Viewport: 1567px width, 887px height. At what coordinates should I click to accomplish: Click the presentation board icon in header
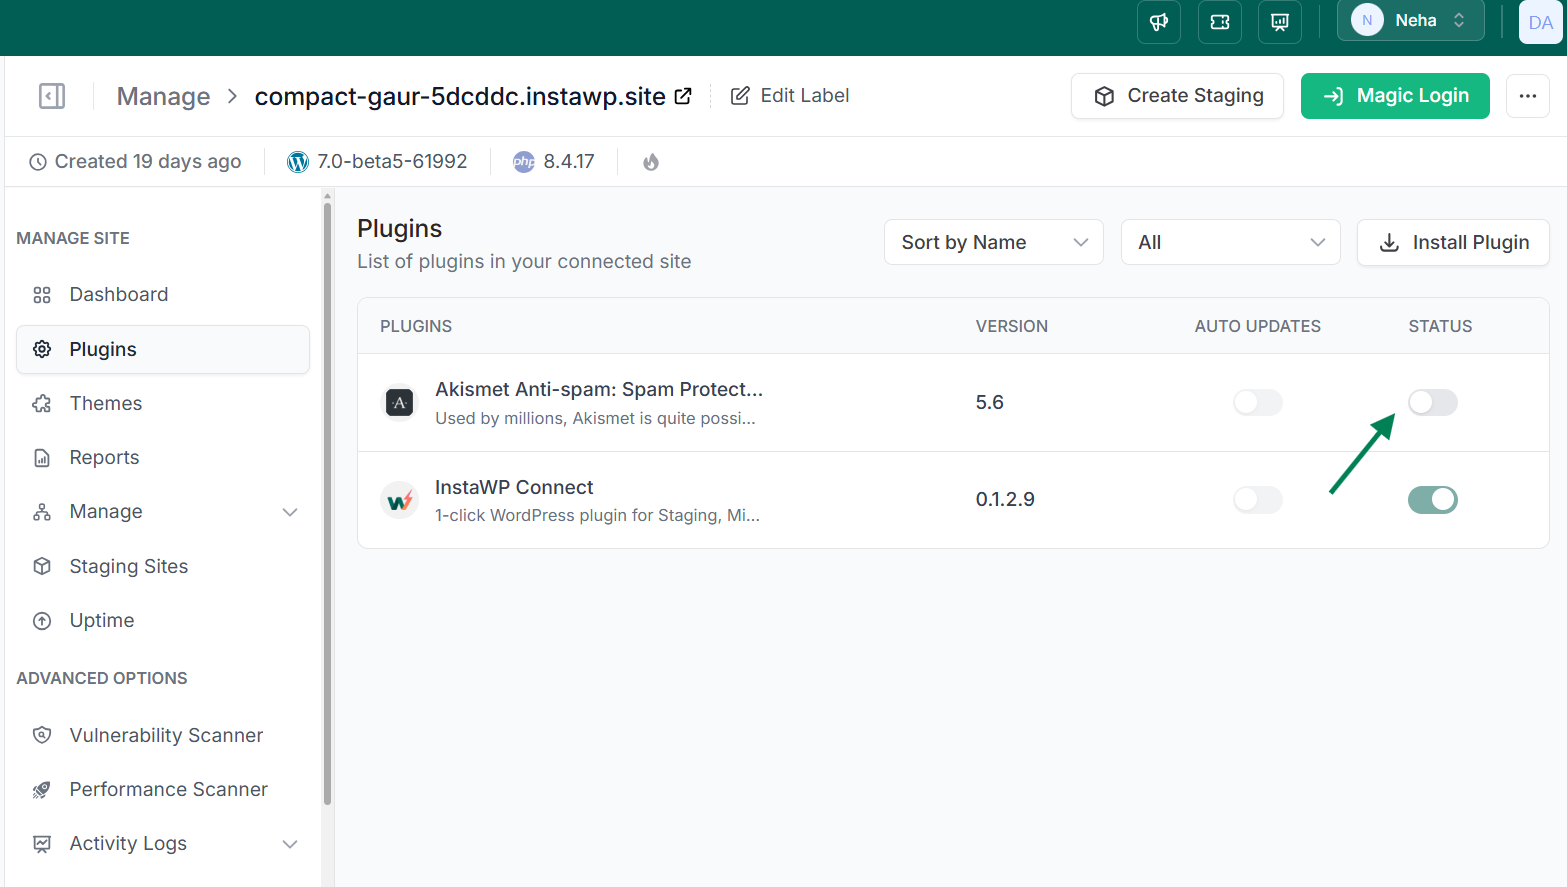(1279, 22)
